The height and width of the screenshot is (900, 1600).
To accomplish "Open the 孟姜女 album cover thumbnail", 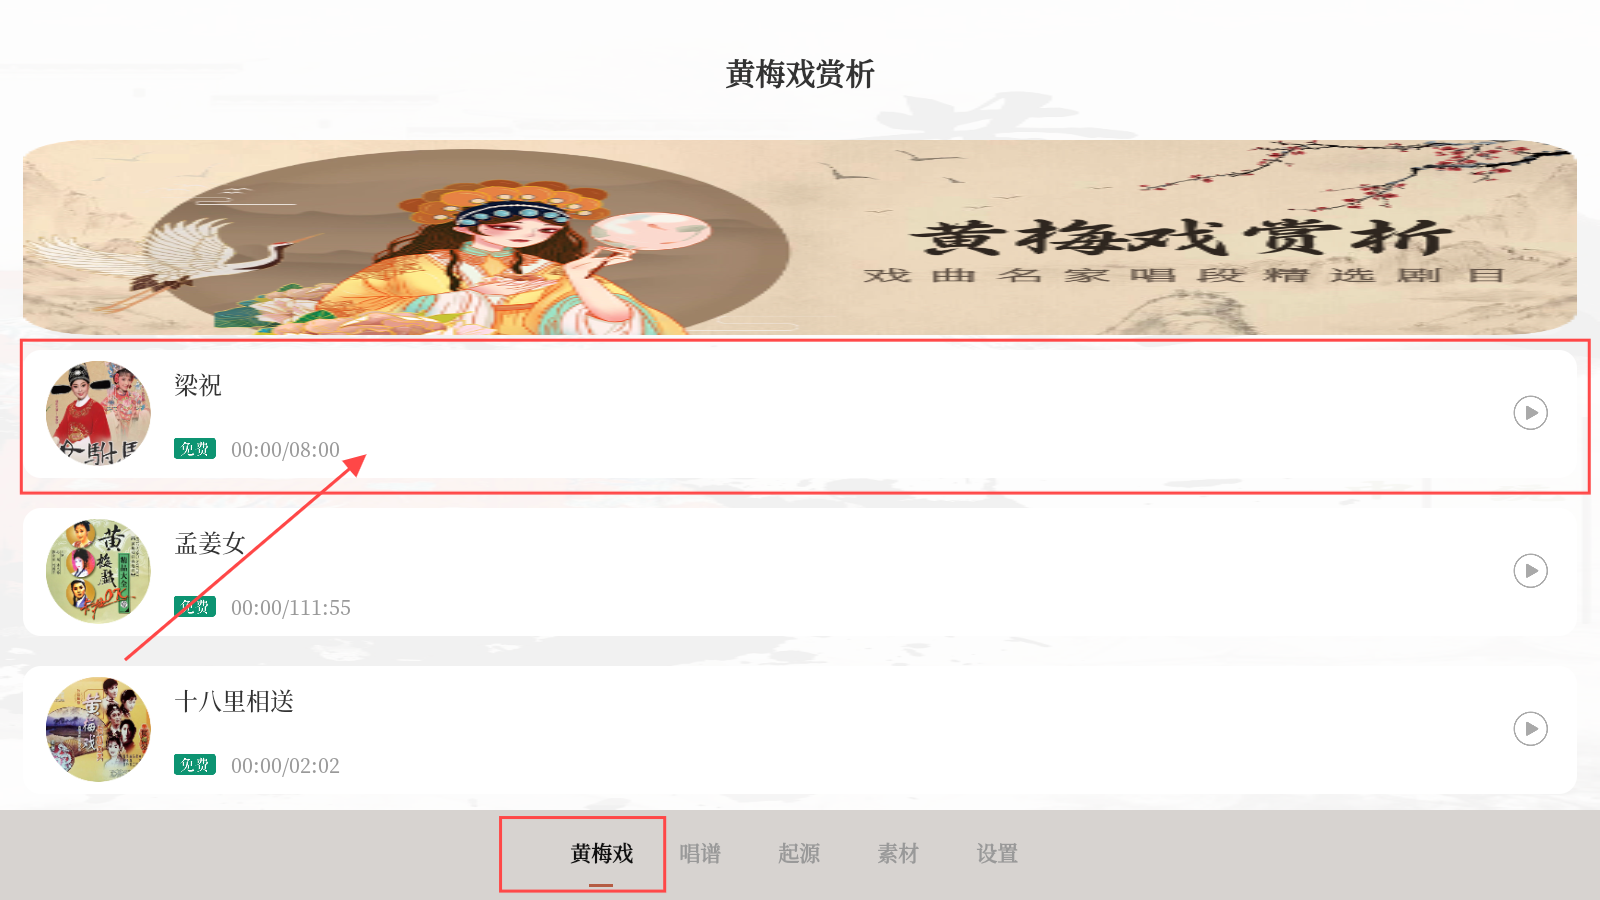I will click(x=98, y=571).
